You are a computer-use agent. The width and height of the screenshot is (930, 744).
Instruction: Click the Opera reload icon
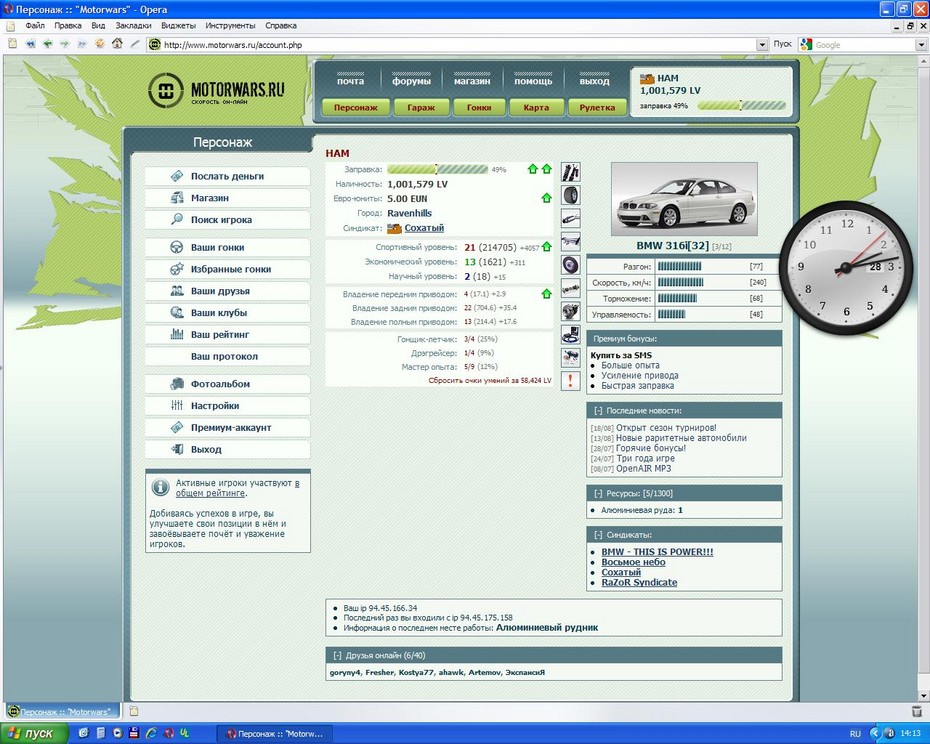[x=100, y=44]
